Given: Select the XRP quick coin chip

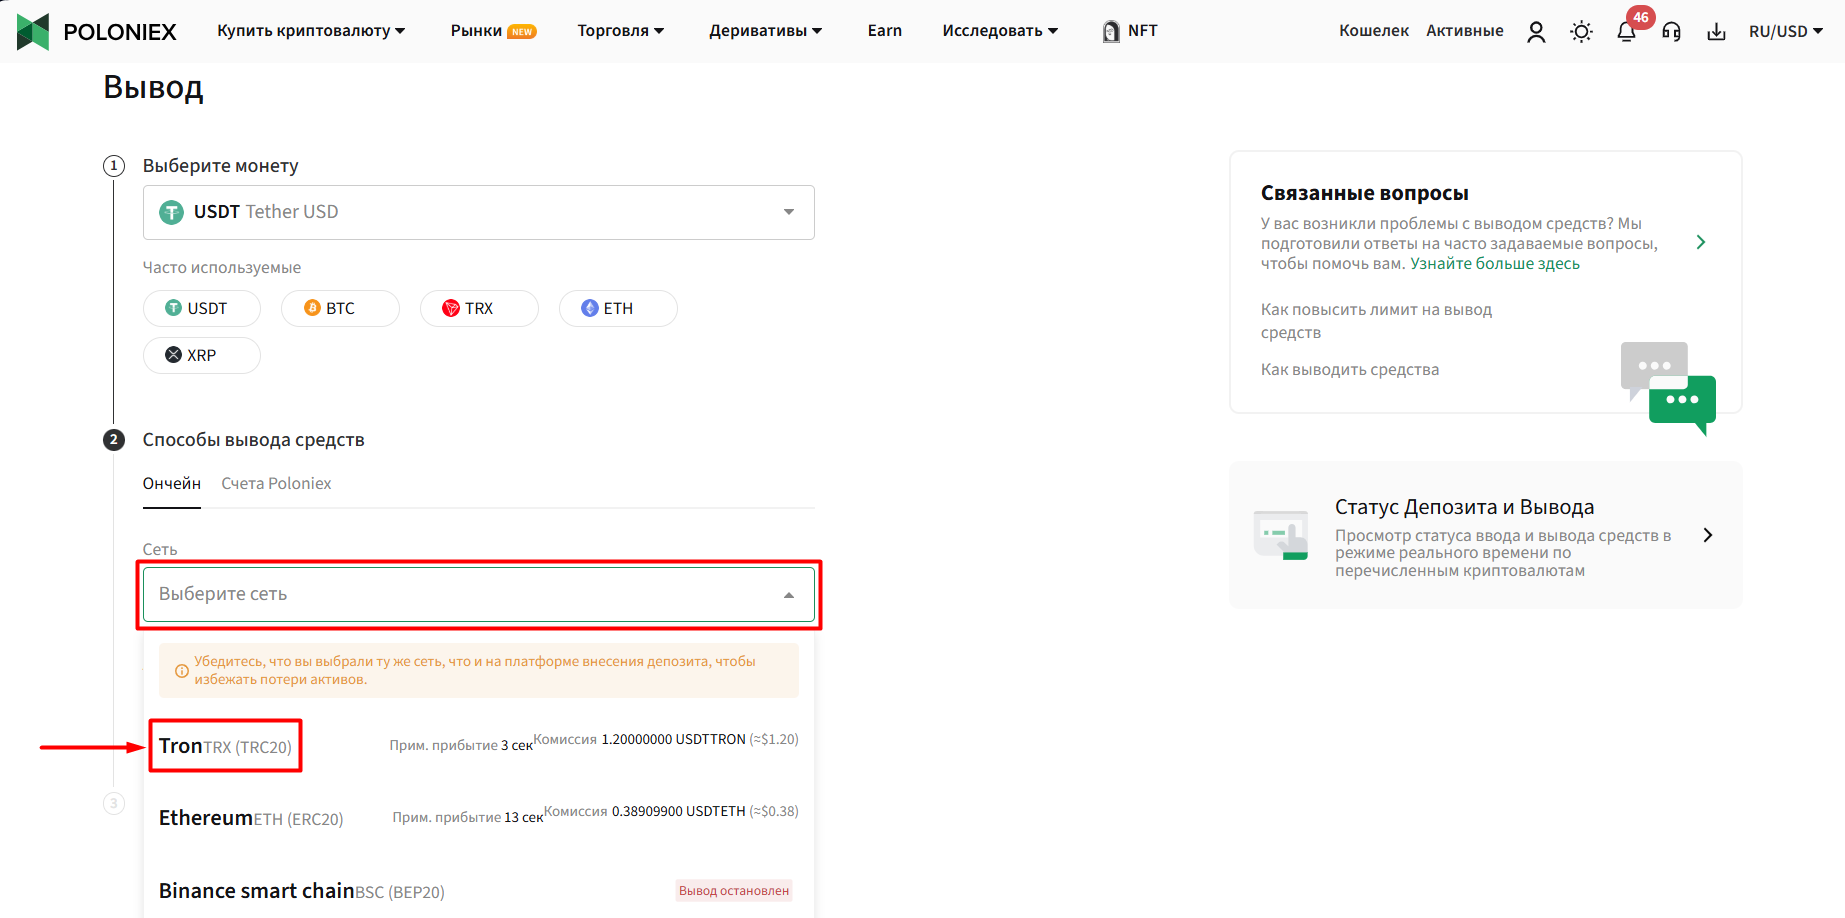Looking at the screenshot, I should click(x=202, y=355).
